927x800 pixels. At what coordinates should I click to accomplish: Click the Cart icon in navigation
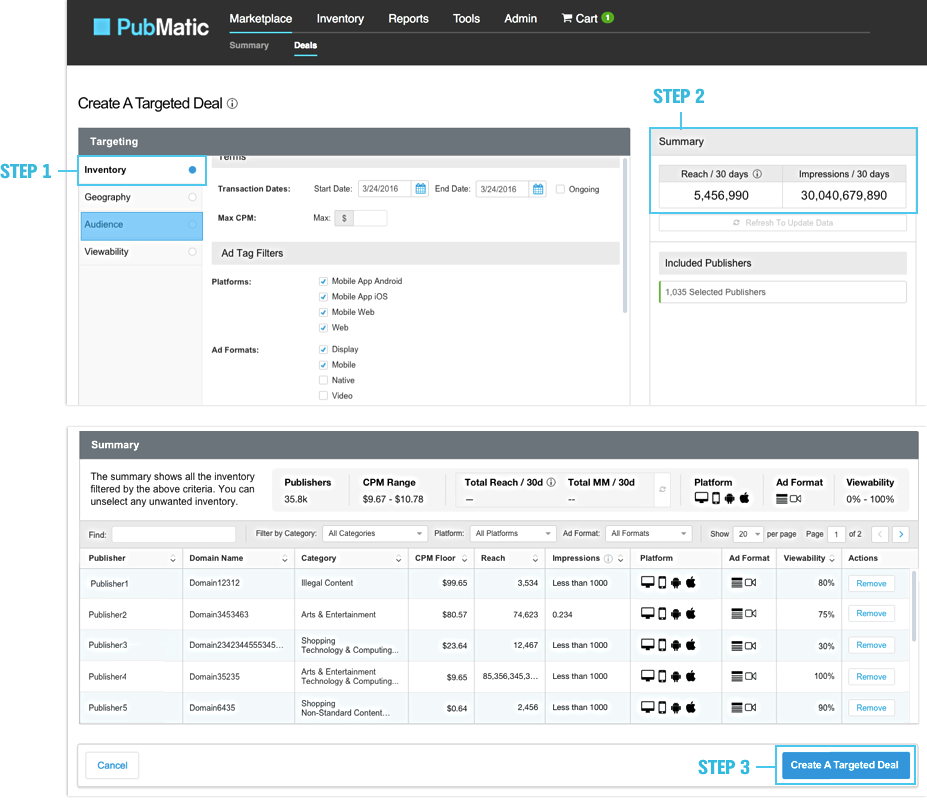pos(567,18)
